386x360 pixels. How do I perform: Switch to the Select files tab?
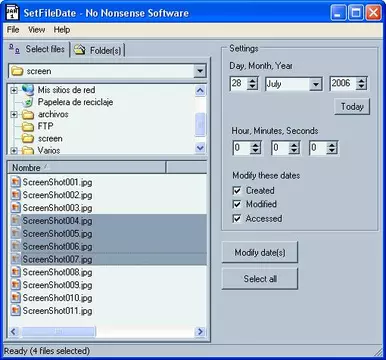(x=37, y=49)
